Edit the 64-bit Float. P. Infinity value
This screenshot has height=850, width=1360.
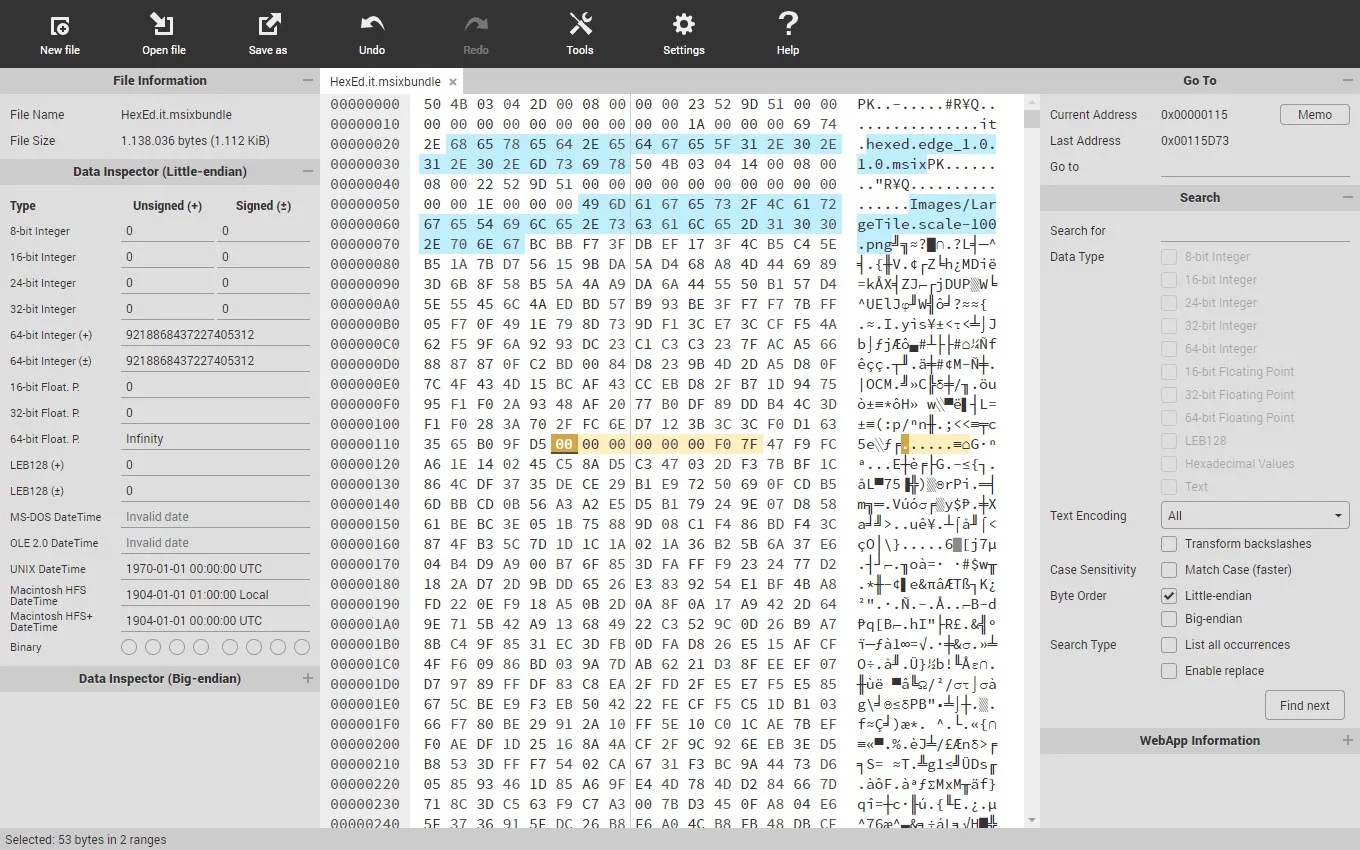216,439
